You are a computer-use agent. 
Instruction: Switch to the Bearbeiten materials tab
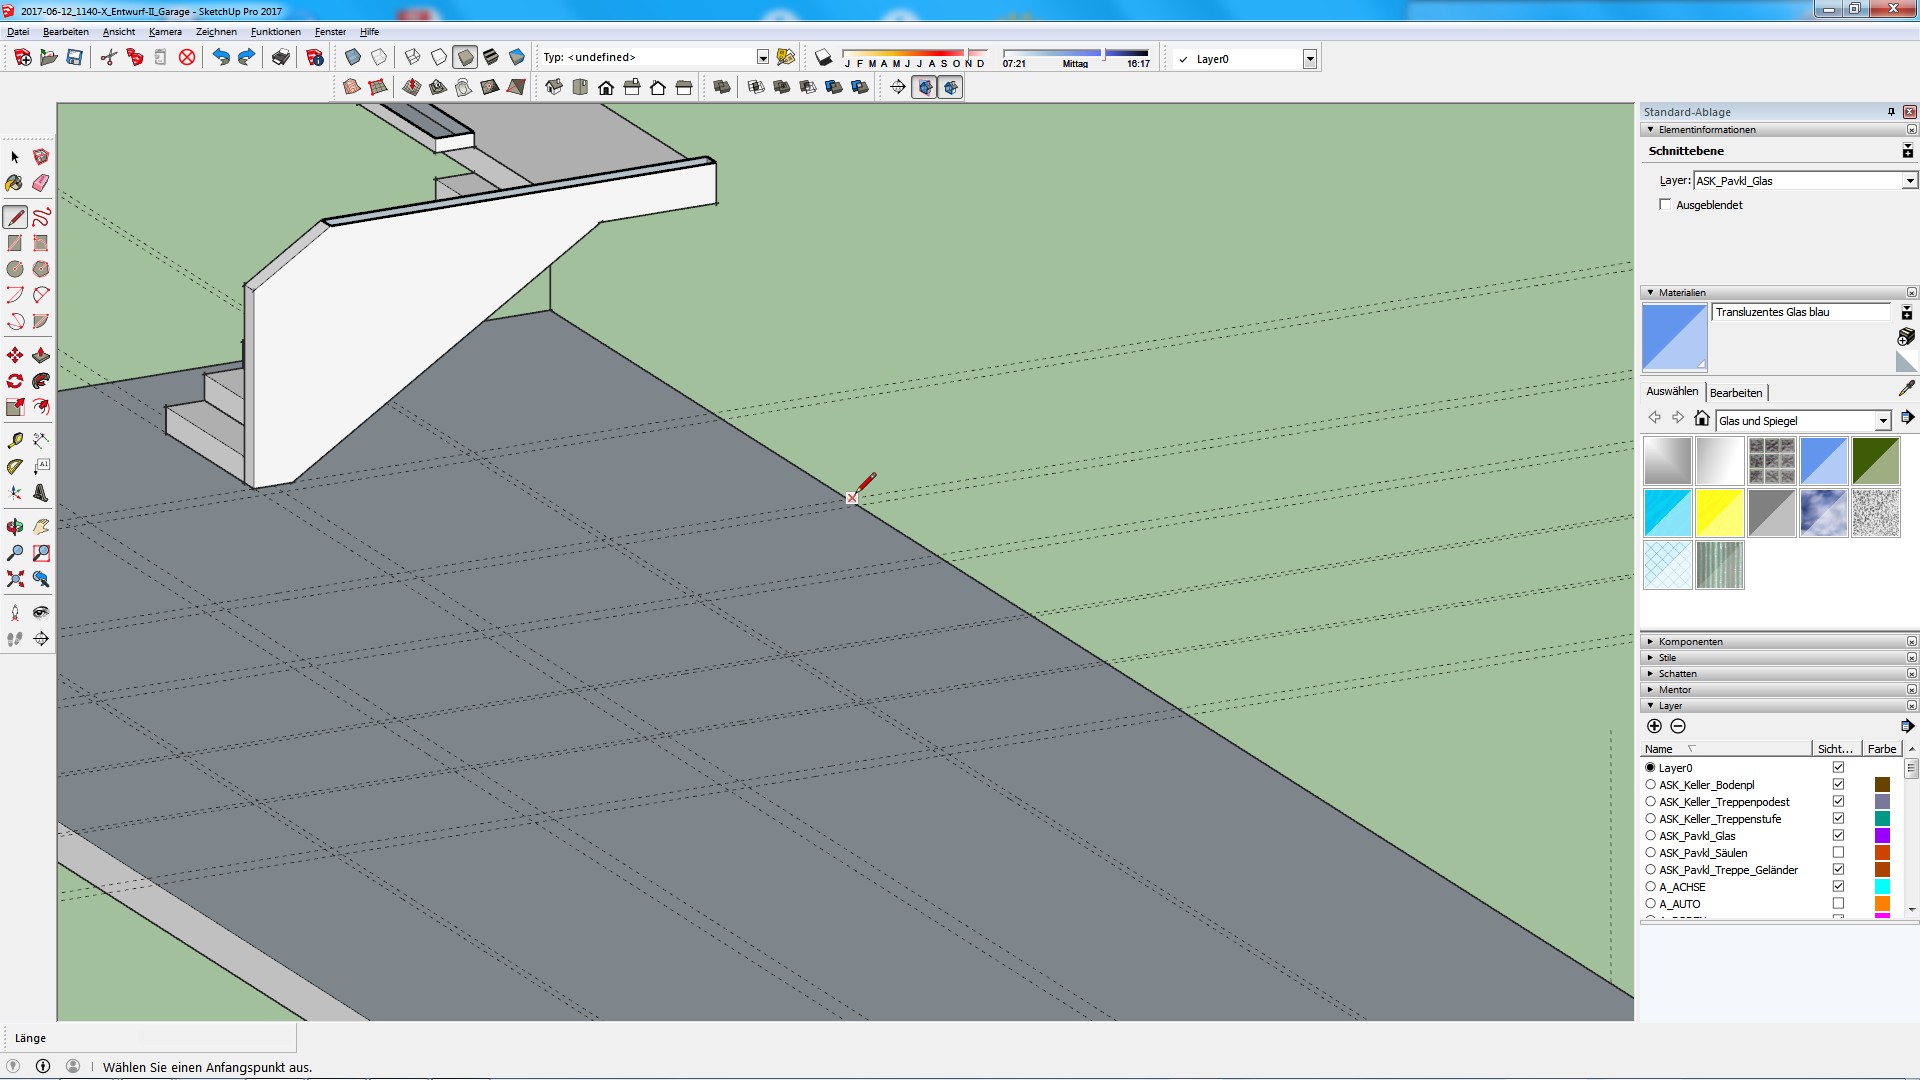click(x=1736, y=393)
